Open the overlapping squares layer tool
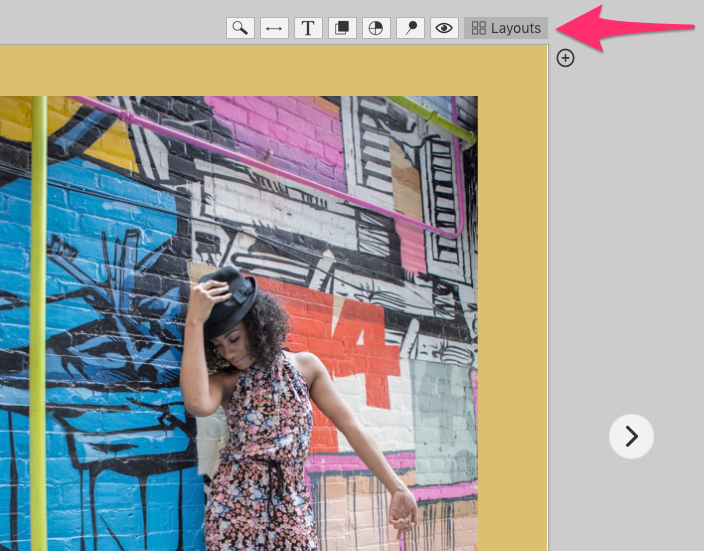The image size is (704, 551). click(342, 28)
